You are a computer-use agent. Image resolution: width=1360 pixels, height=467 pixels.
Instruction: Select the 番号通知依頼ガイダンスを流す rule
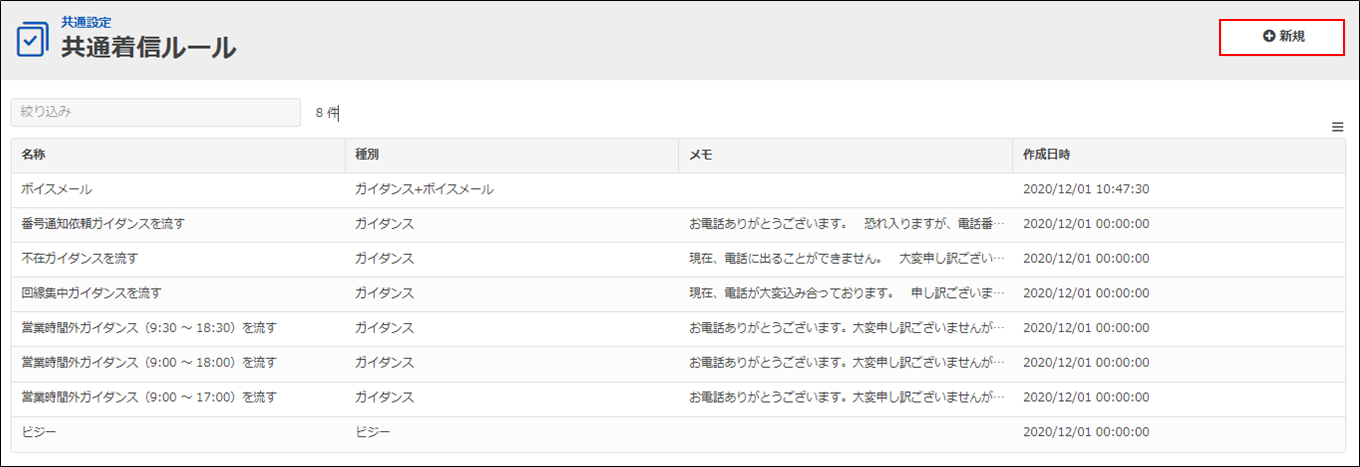[103, 224]
